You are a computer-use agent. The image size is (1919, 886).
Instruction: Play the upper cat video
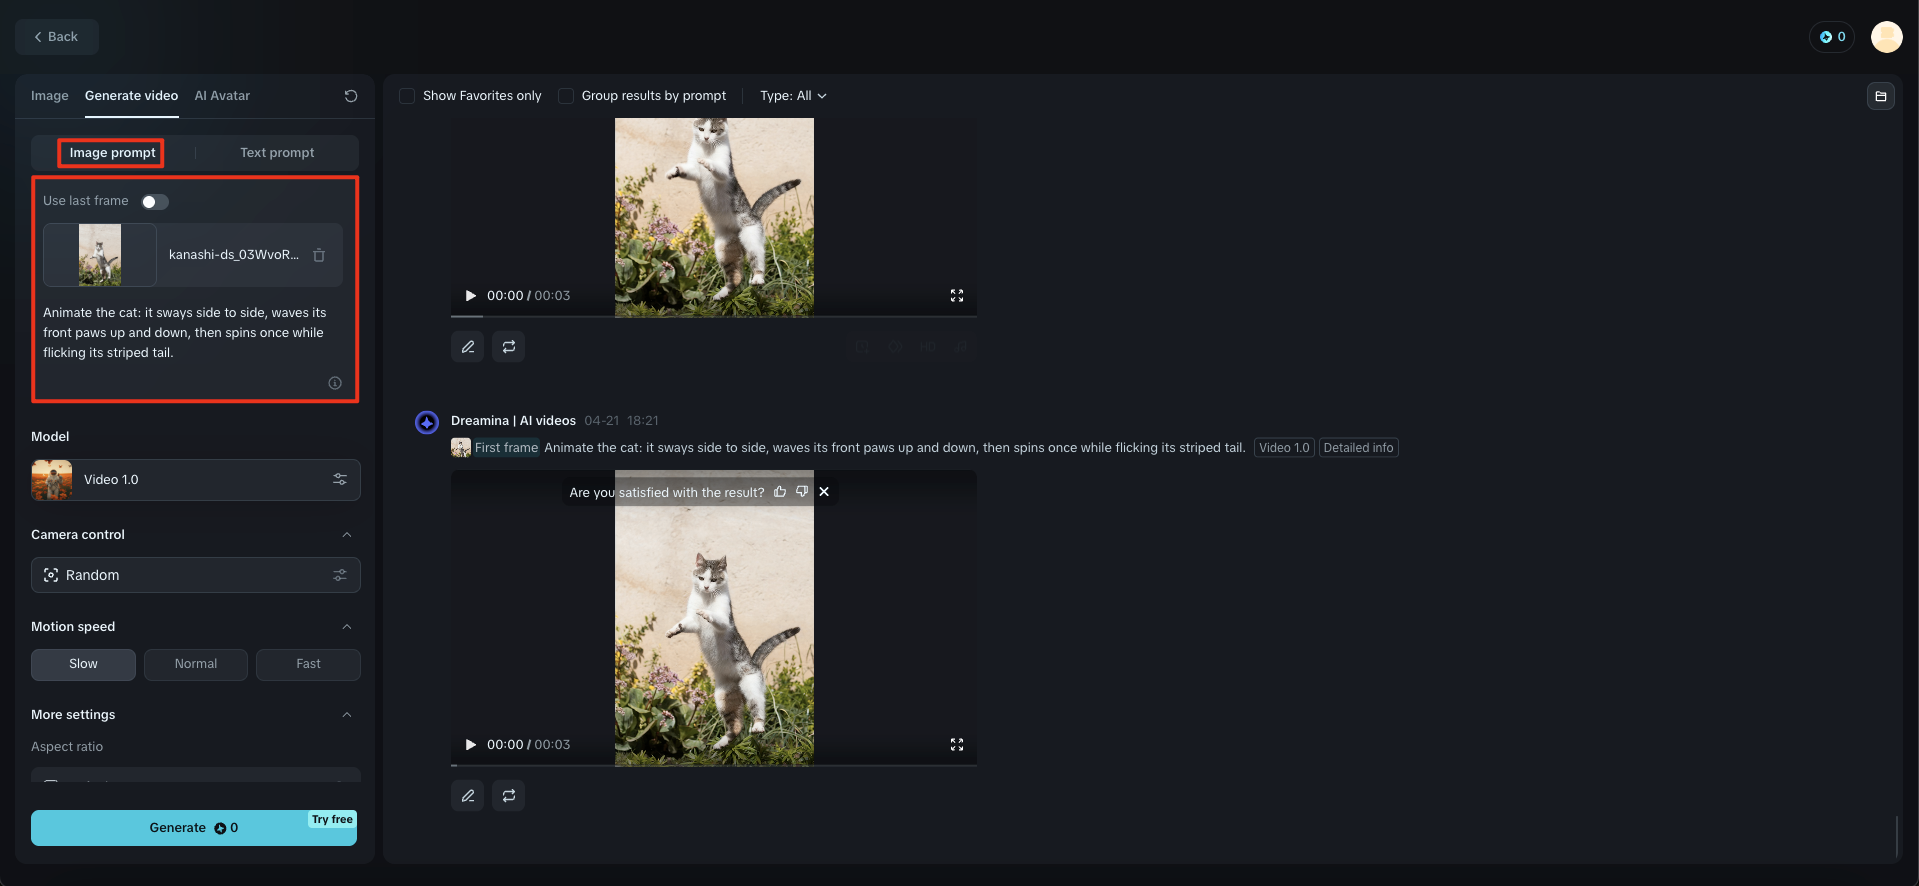coord(470,296)
